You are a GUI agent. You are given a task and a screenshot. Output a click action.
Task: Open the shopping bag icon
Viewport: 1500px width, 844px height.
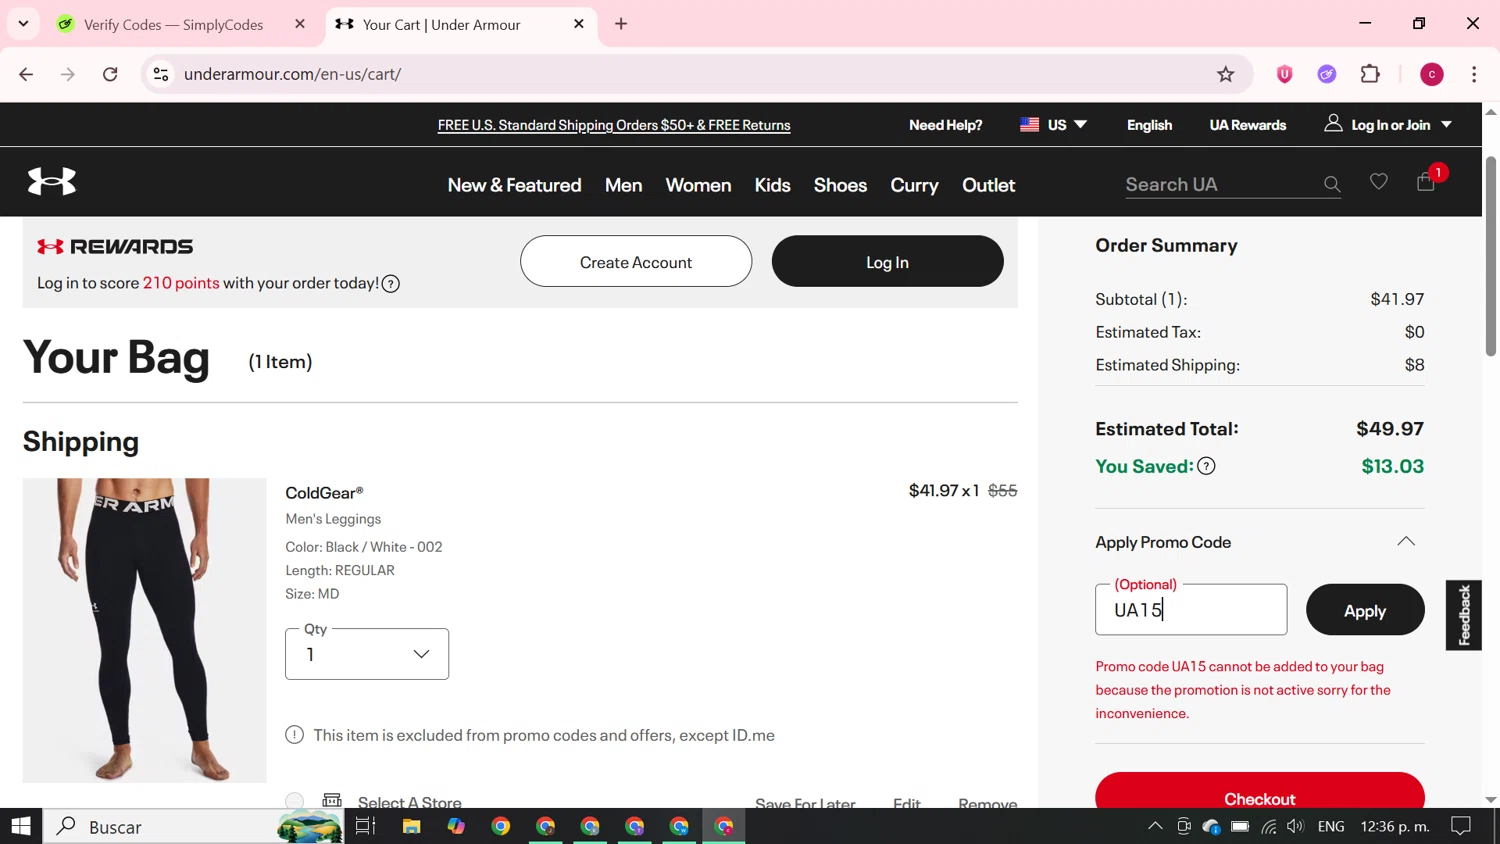(x=1426, y=181)
